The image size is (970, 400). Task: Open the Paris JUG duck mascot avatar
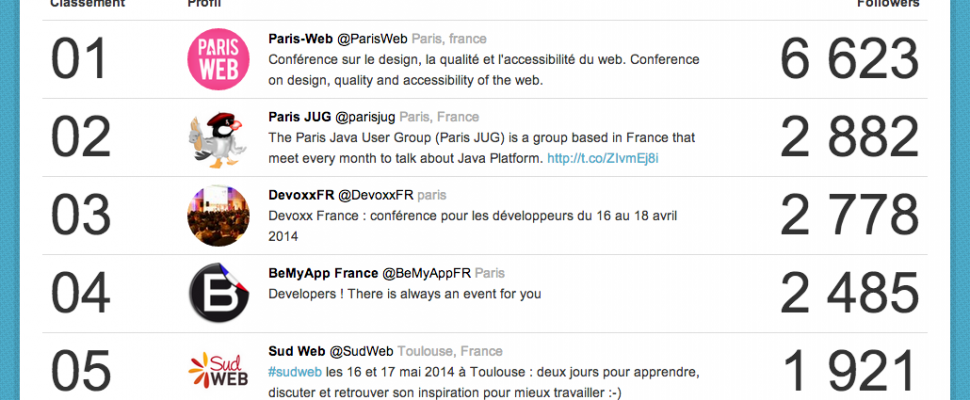pos(218,138)
